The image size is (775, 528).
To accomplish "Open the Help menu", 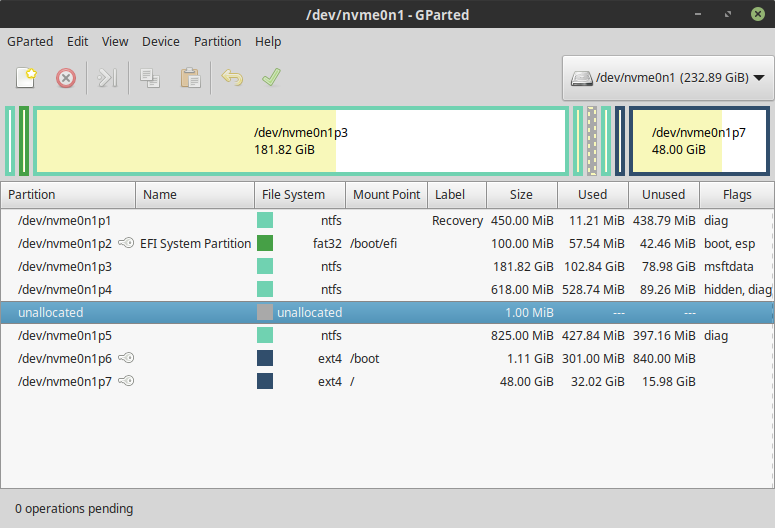I will 268,42.
